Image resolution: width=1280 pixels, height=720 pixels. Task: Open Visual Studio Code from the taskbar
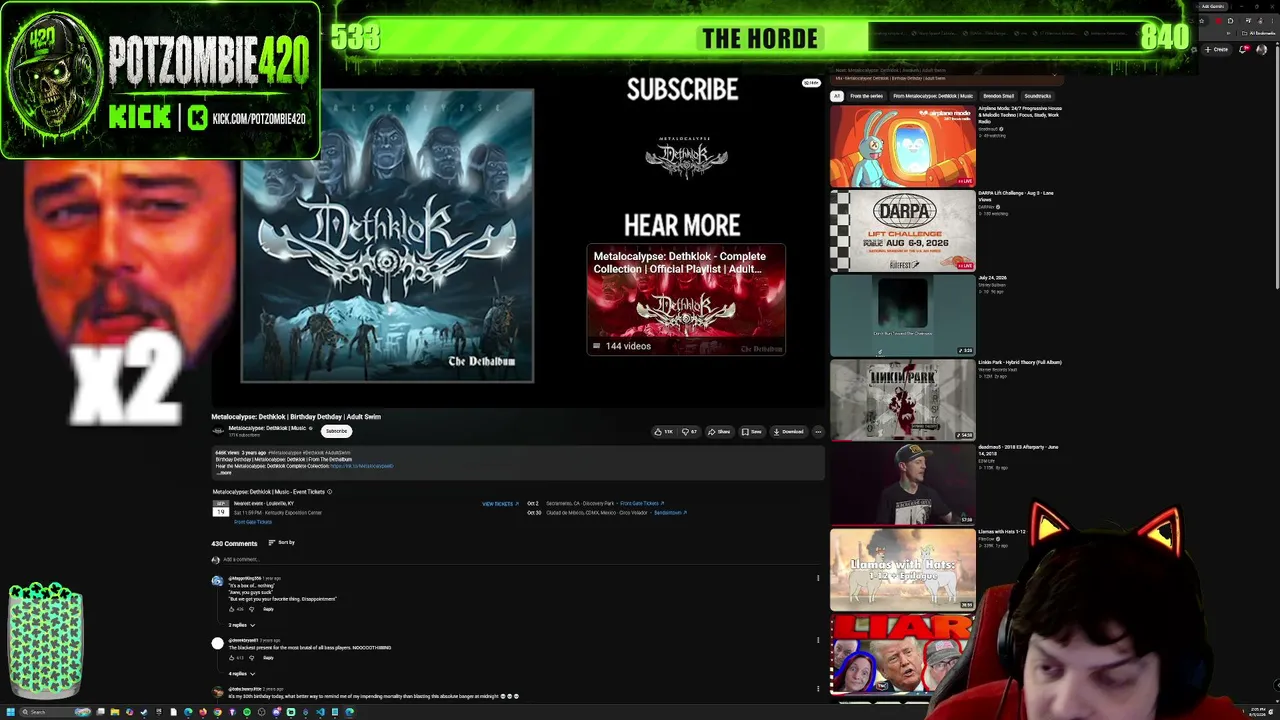[x=320, y=712]
